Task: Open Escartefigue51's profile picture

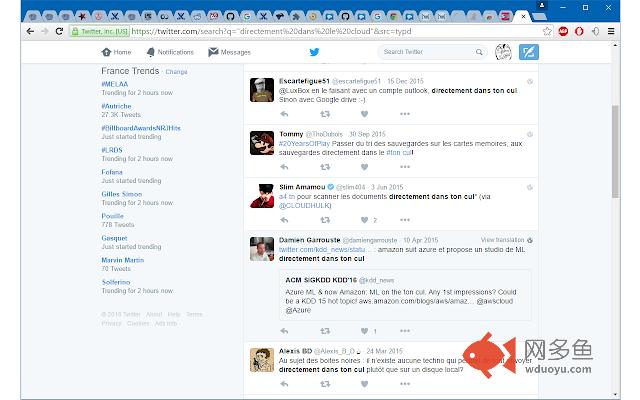Action: click(x=262, y=90)
